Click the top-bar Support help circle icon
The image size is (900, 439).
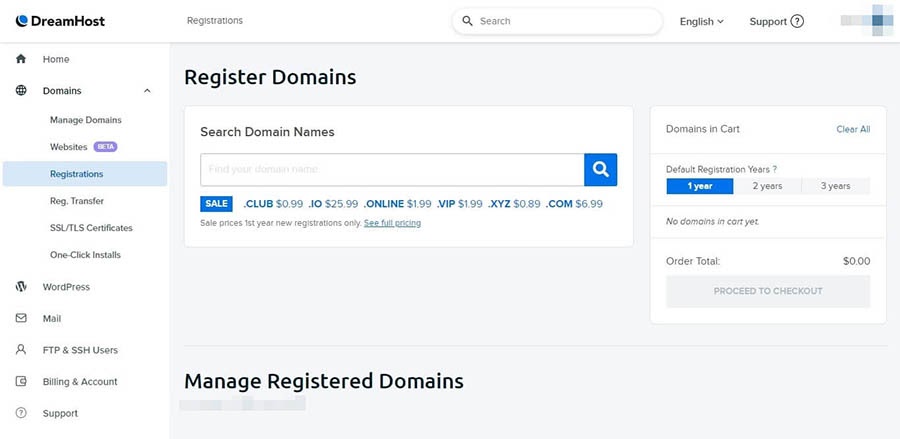tap(797, 21)
